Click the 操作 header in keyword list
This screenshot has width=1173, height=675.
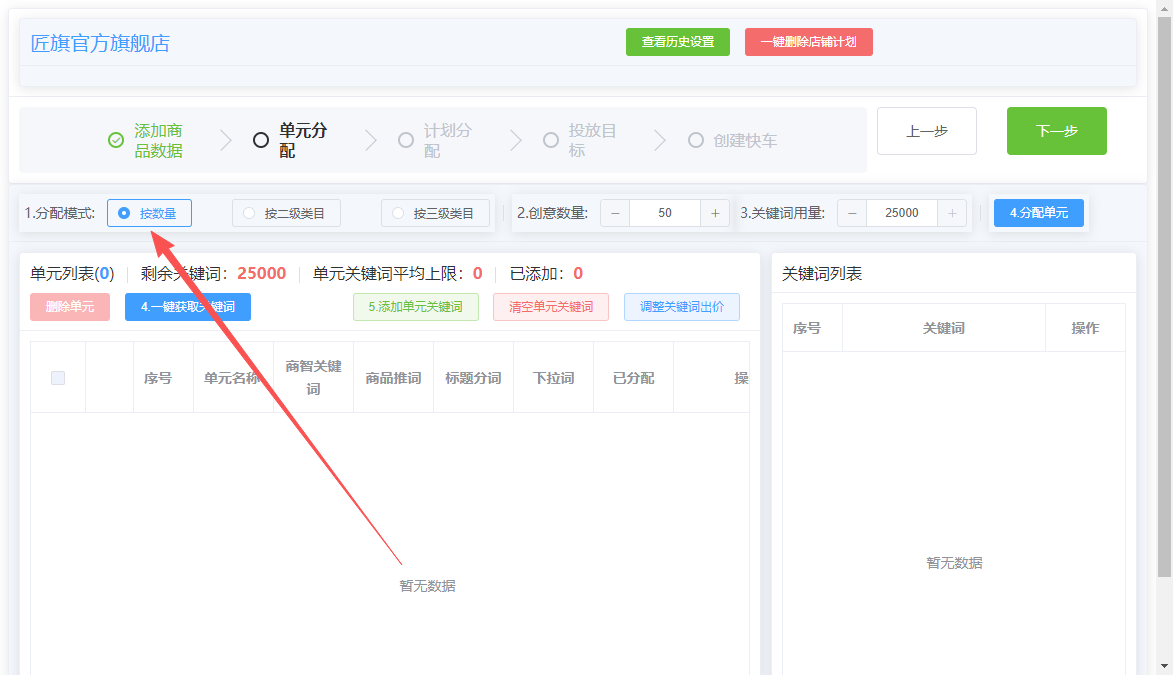[x=1085, y=328]
